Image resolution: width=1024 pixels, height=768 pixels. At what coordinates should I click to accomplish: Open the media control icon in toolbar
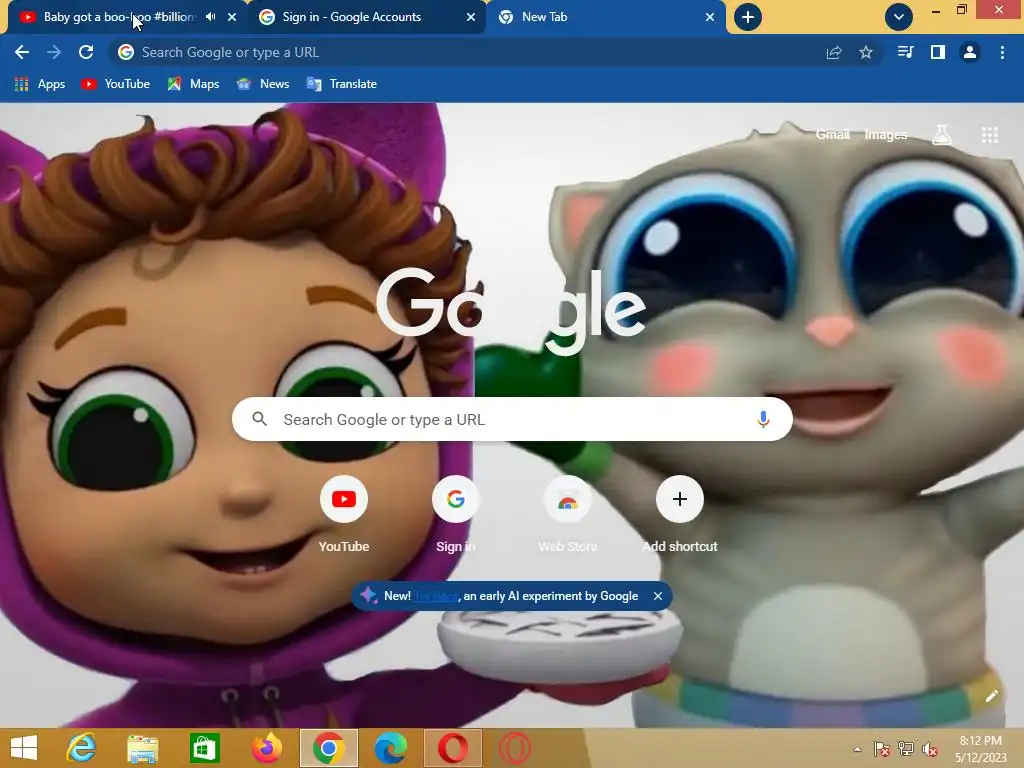pos(905,52)
